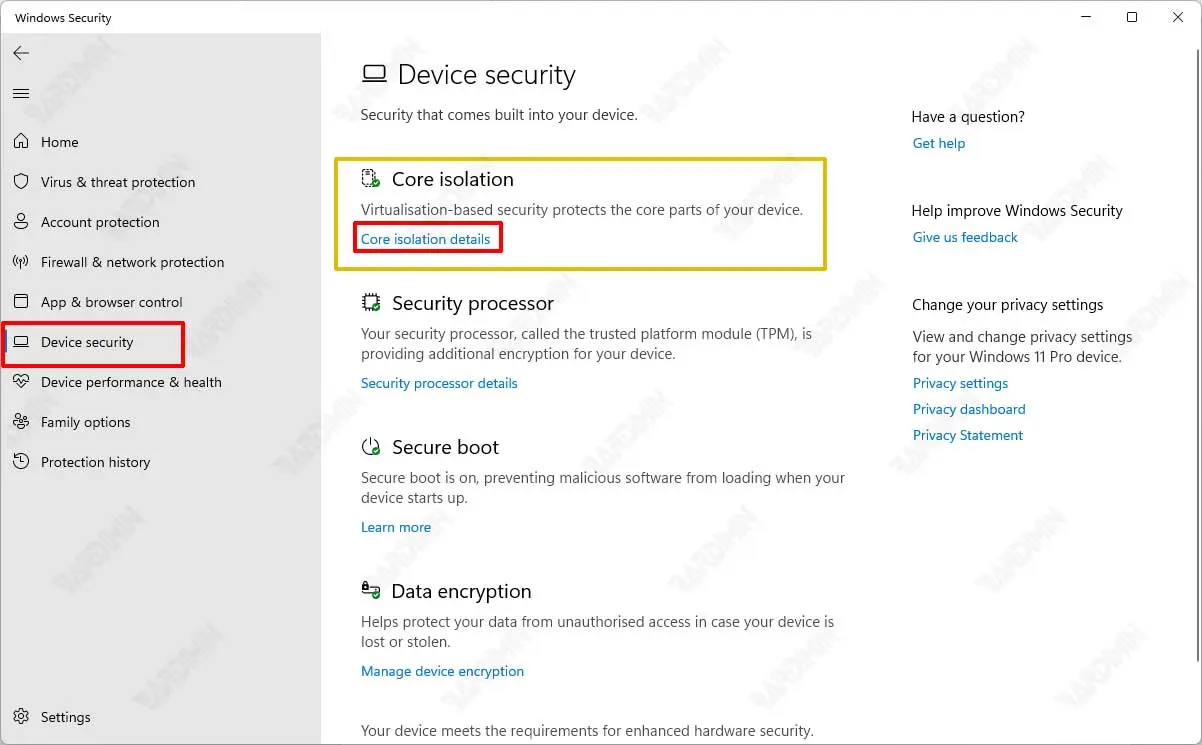Open the Privacy dashboard link
The image size is (1202, 745).
(x=969, y=409)
